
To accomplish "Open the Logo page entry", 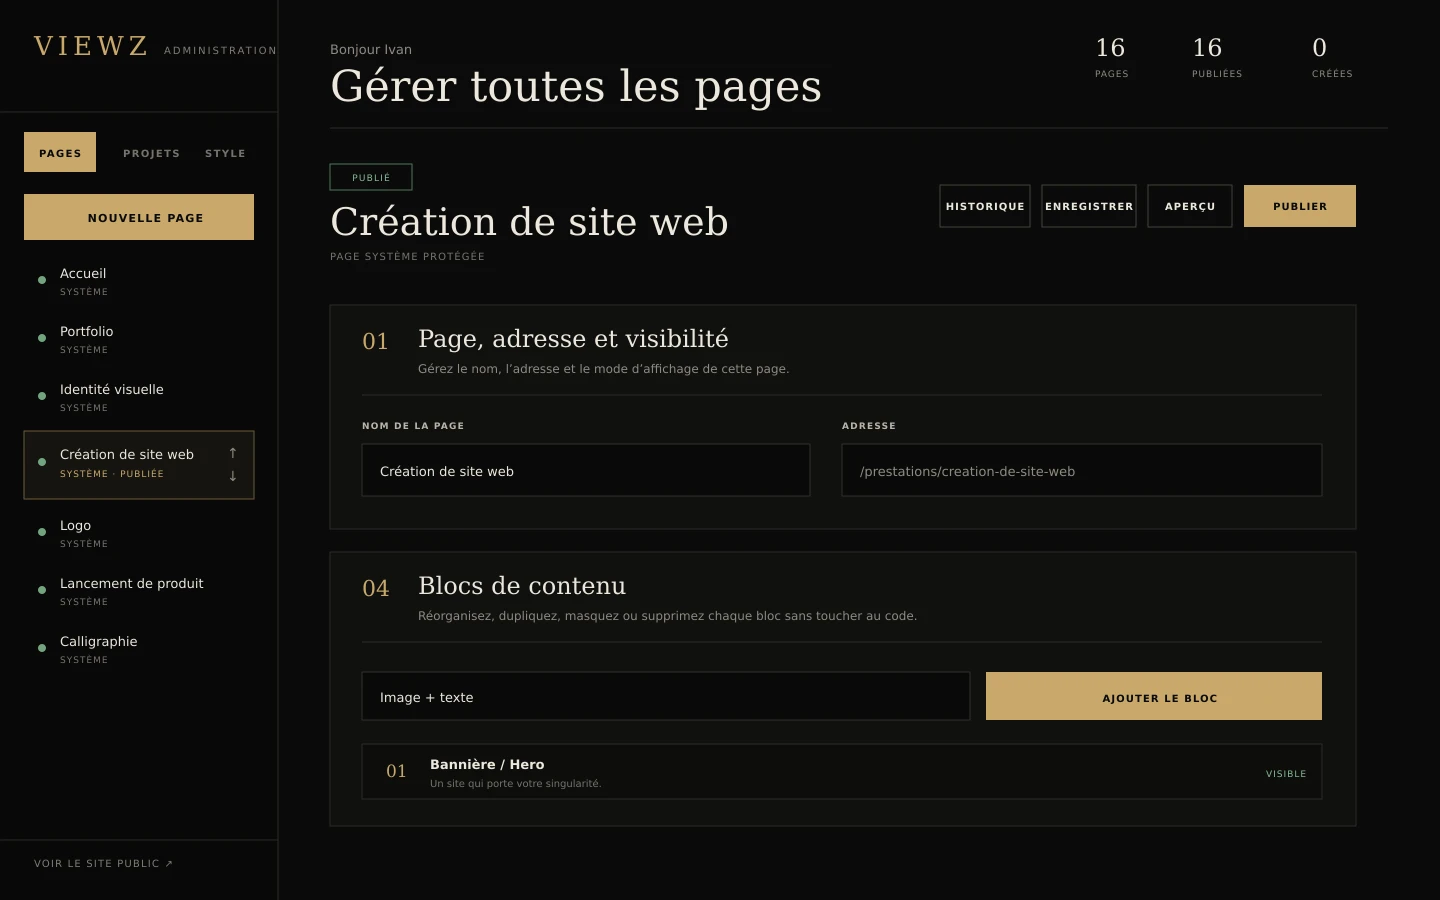I will click(x=139, y=533).
